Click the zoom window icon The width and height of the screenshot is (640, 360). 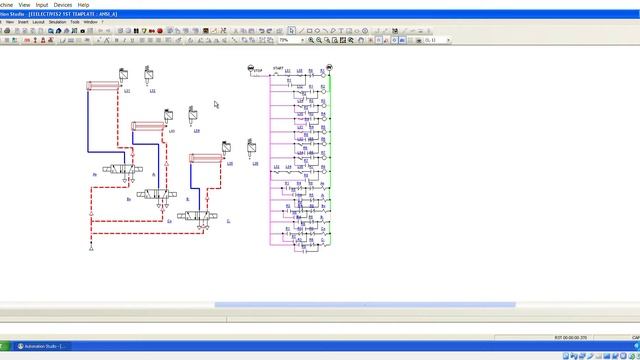click(327, 40)
